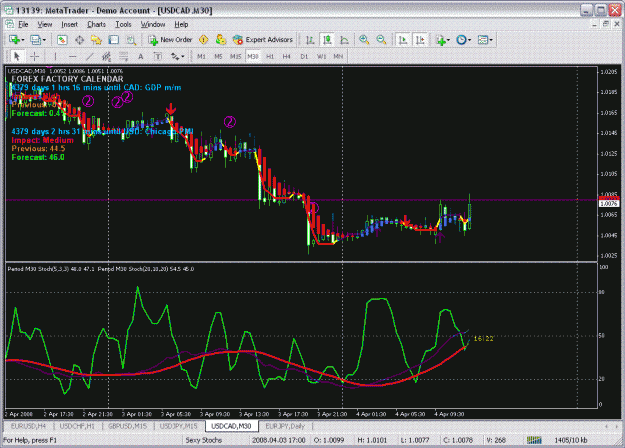Screen dimensions: 625x448
Task: Click the yellow and green people icon
Action: coord(220,40)
